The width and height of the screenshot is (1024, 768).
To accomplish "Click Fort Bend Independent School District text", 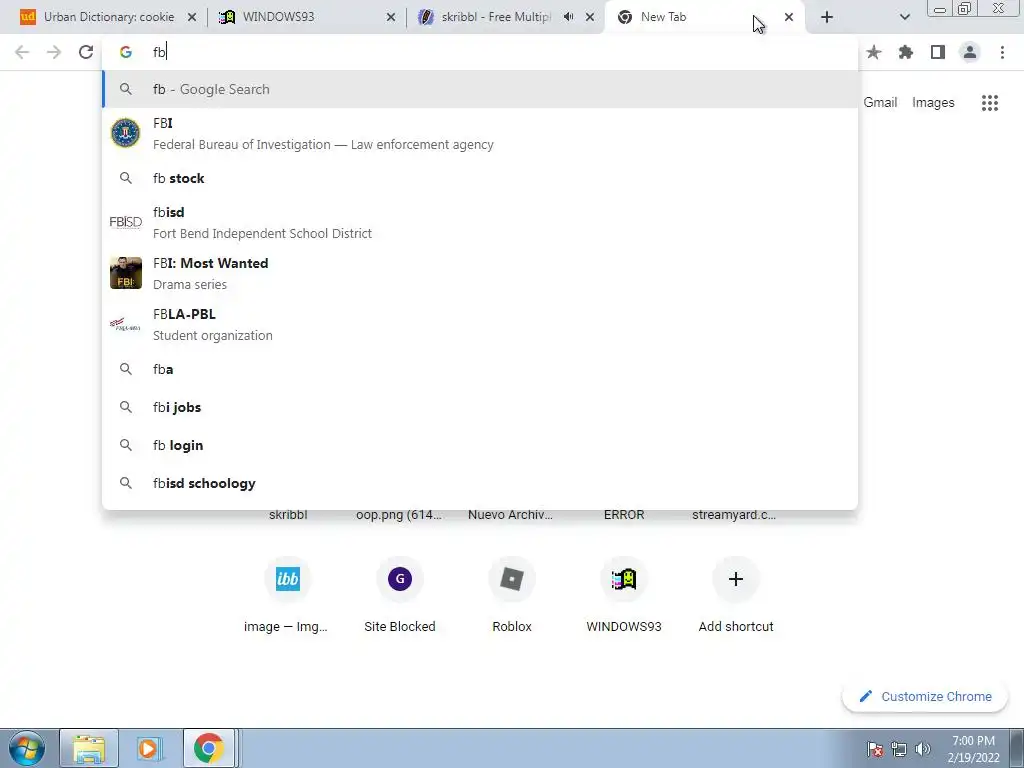I will (262, 233).
